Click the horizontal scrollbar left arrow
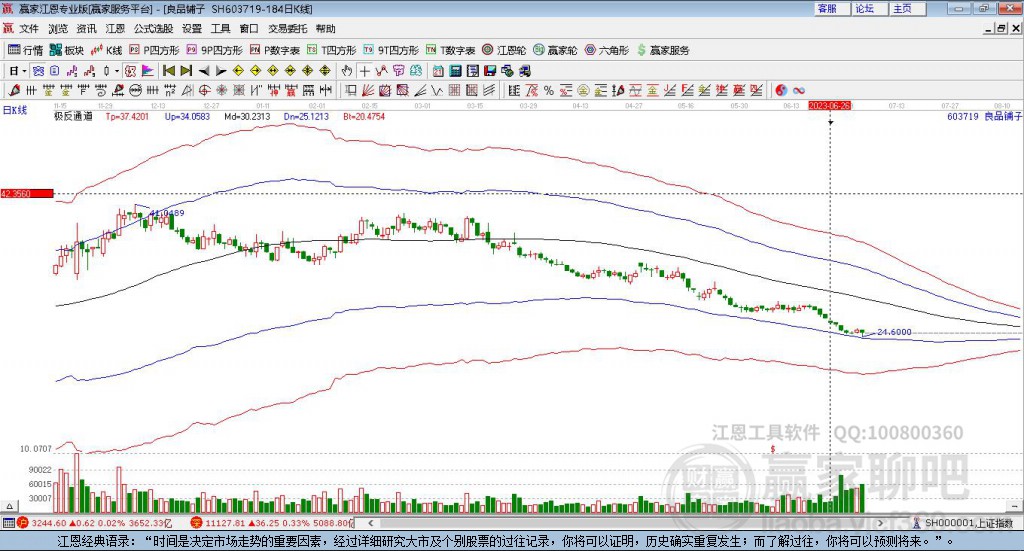Image resolution: width=1024 pixels, height=551 pixels. 370,522
